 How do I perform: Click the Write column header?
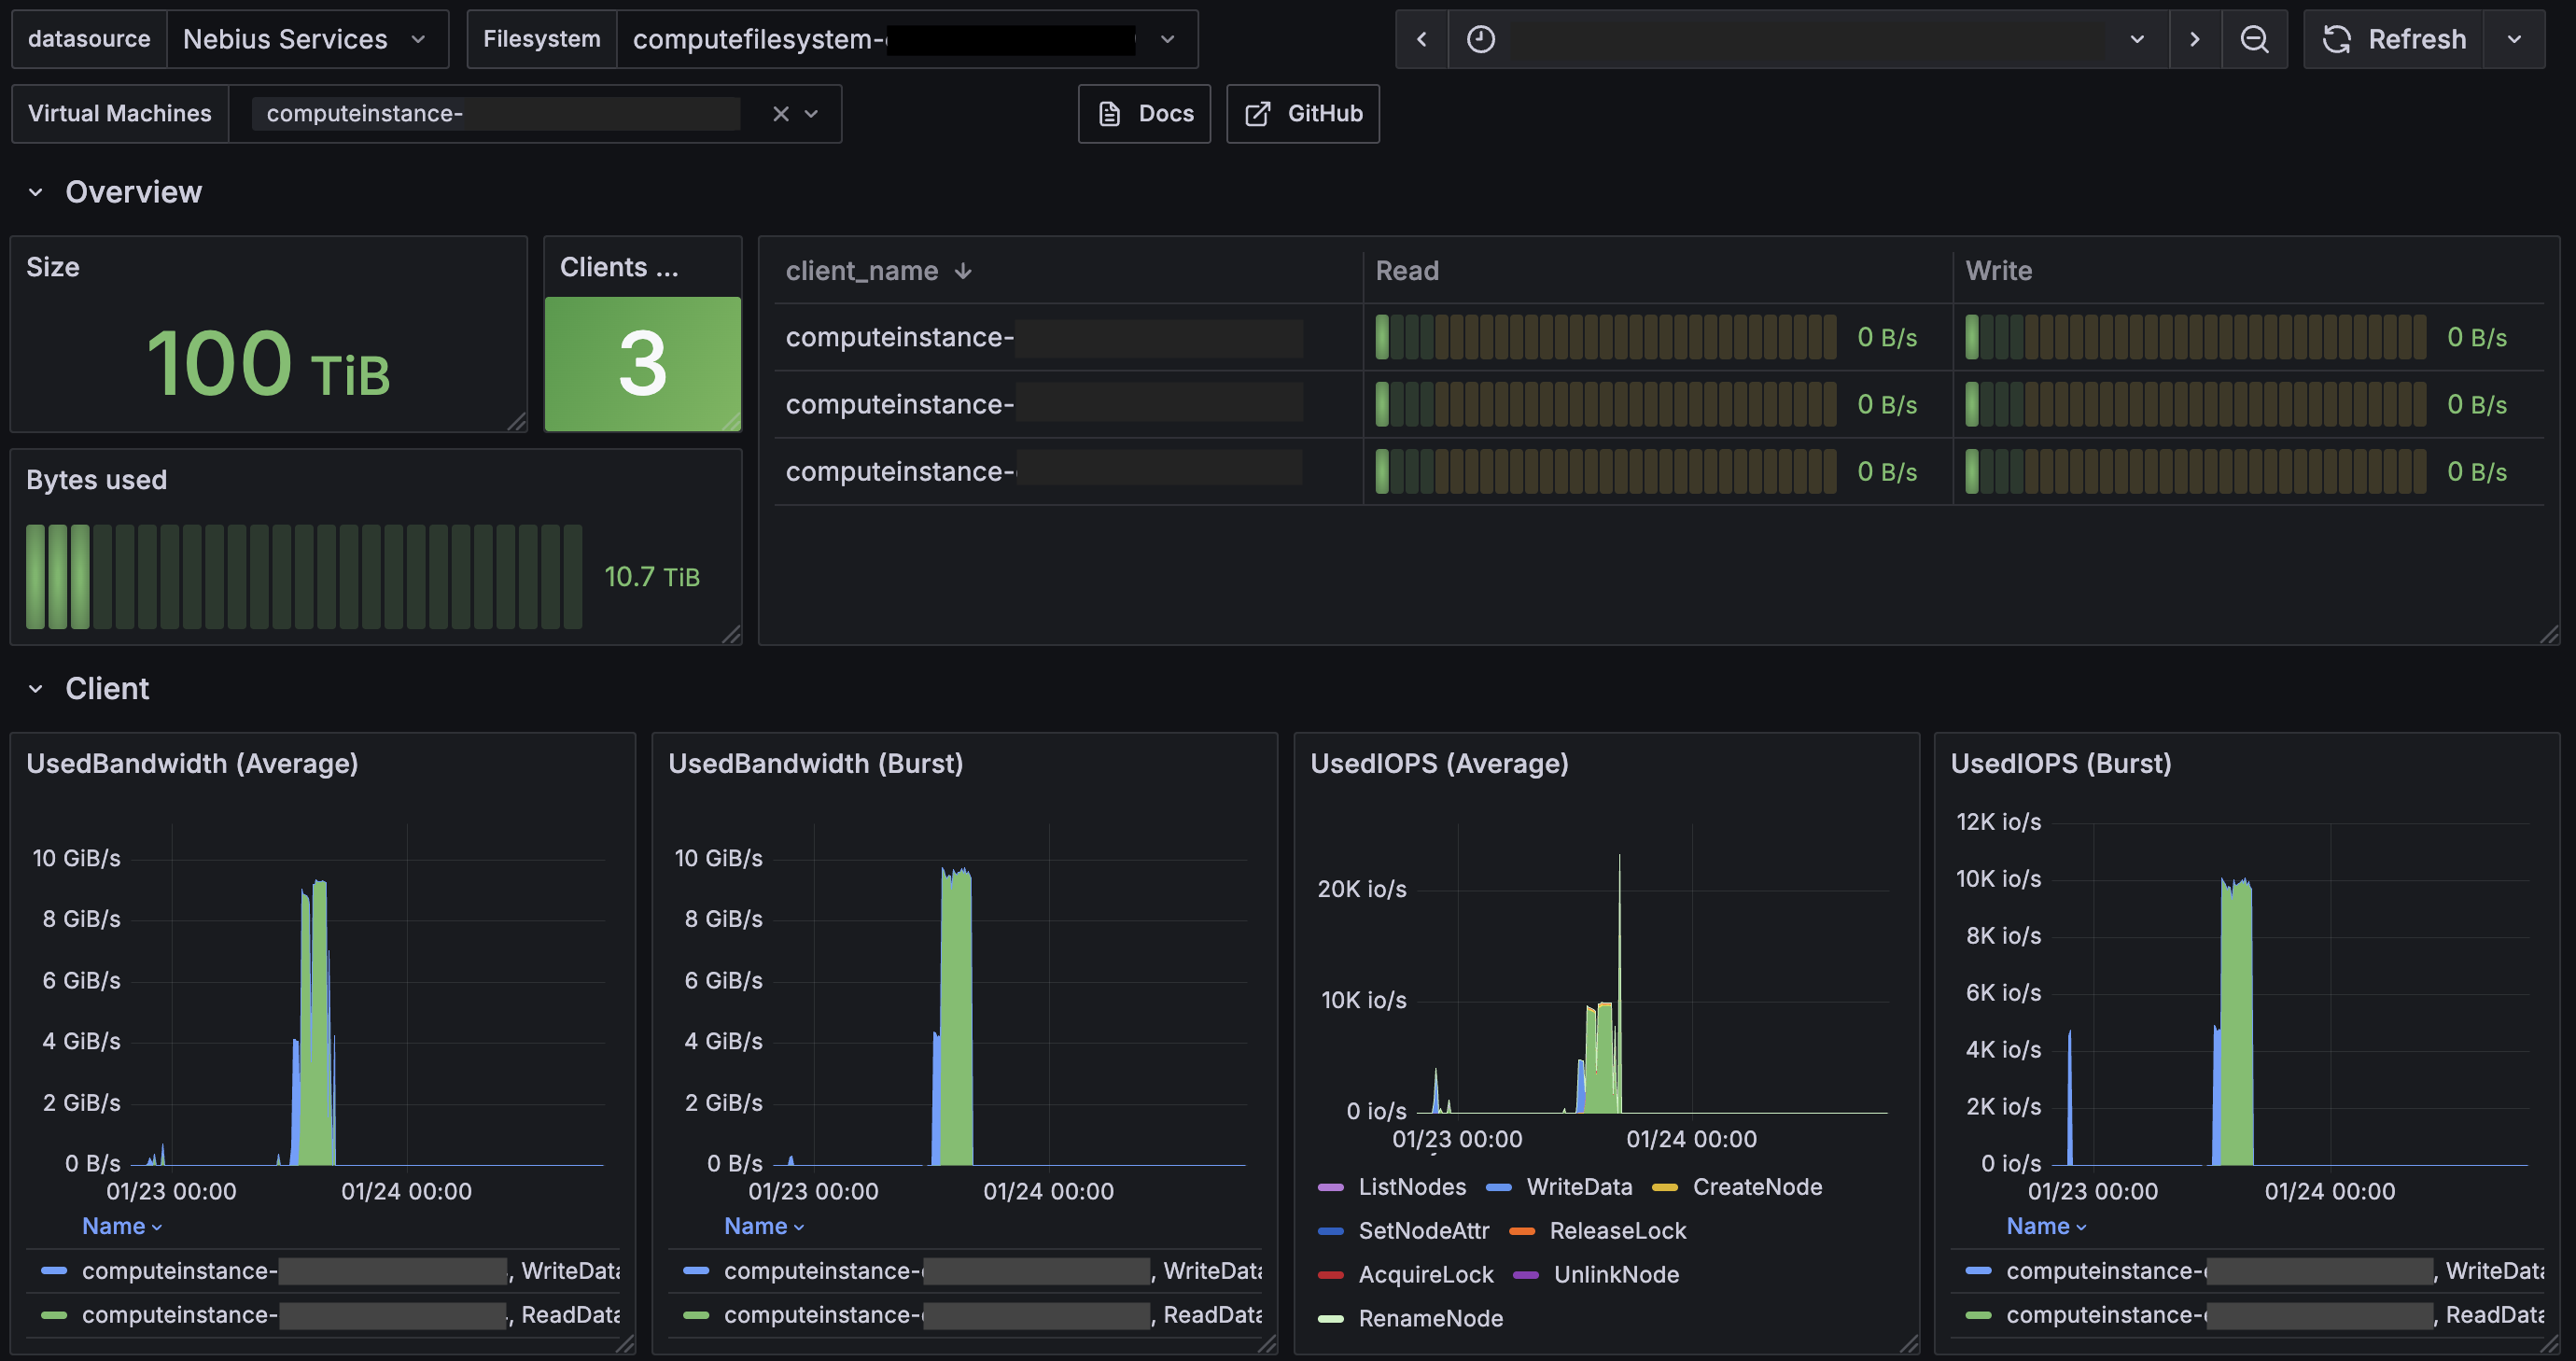pyautogui.click(x=1998, y=271)
